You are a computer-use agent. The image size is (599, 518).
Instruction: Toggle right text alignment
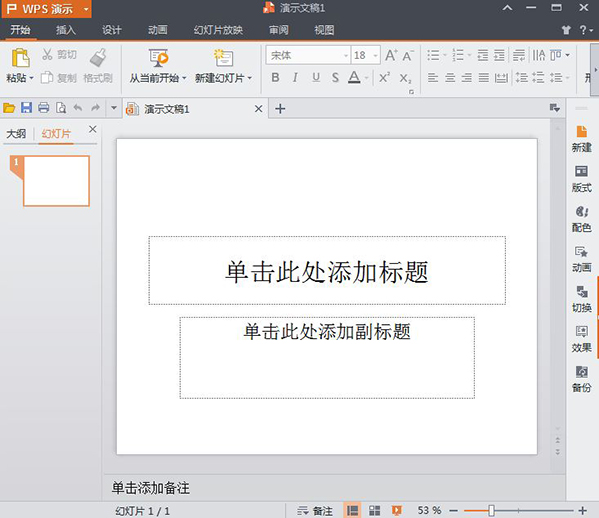pos(466,78)
